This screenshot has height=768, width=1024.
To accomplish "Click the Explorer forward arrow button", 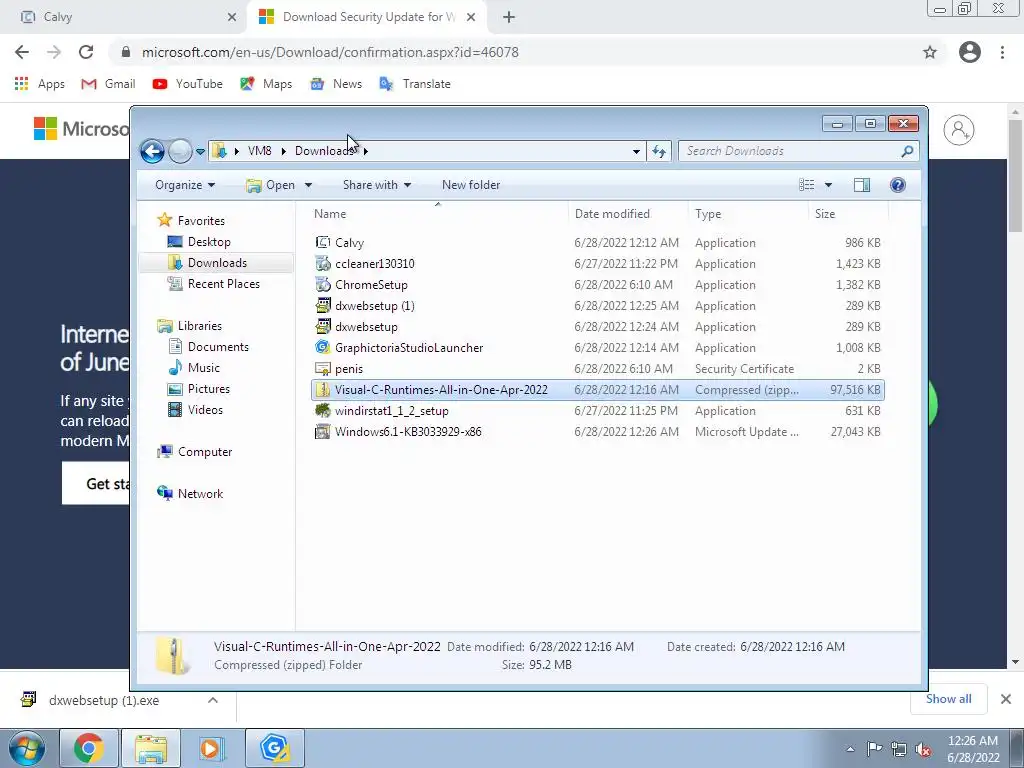I will coord(180,152).
